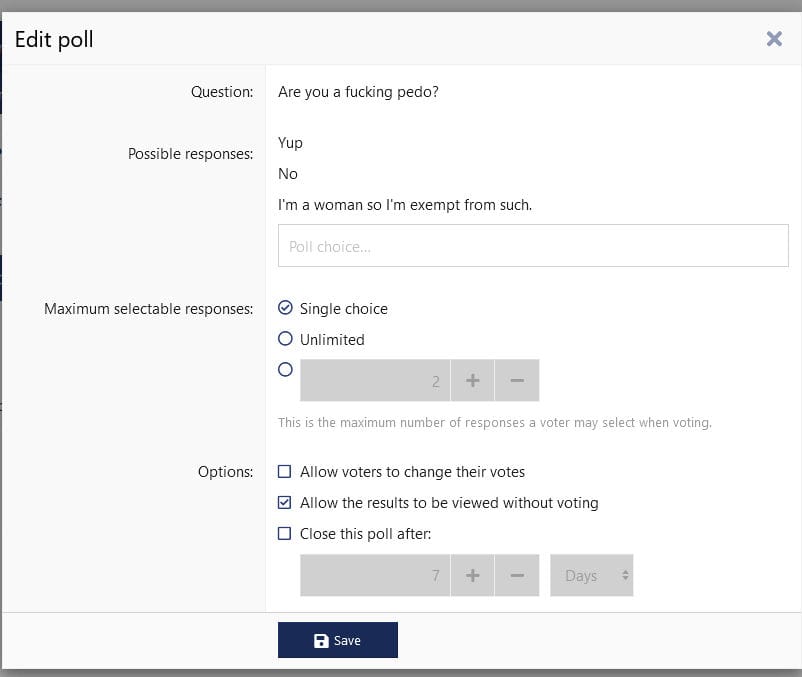Tick the Close this poll after checkbox
802x677 pixels.
tap(285, 534)
